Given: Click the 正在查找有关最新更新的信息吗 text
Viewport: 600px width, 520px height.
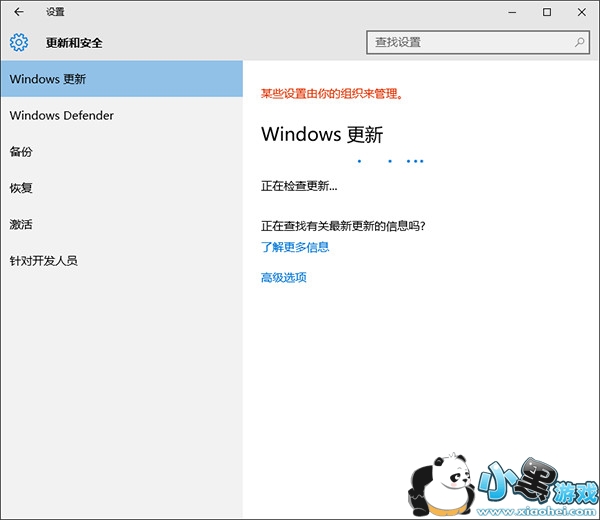Looking at the screenshot, I should (343, 226).
